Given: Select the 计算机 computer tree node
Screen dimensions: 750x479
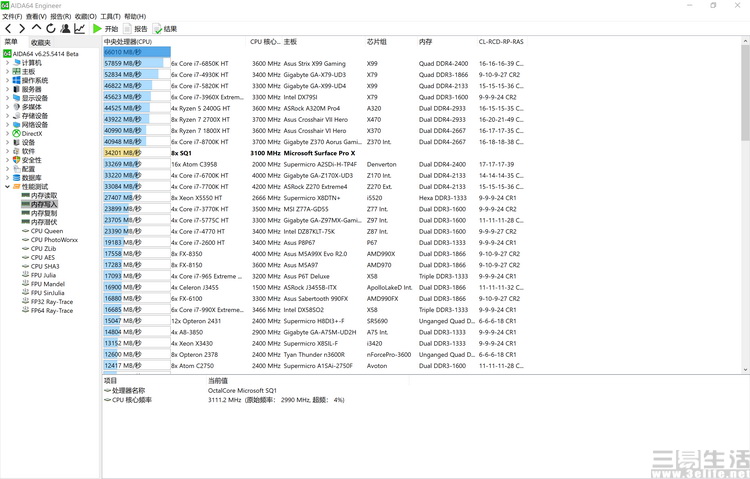Looking at the screenshot, I should point(28,63).
